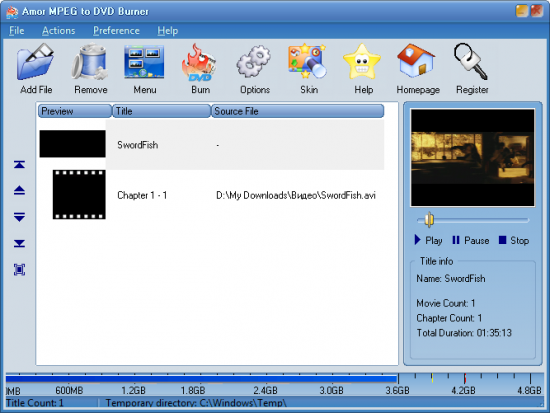Click the app icon in title bar
Image resolution: width=550 pixels, height=413 pixels.
point(12,12)
